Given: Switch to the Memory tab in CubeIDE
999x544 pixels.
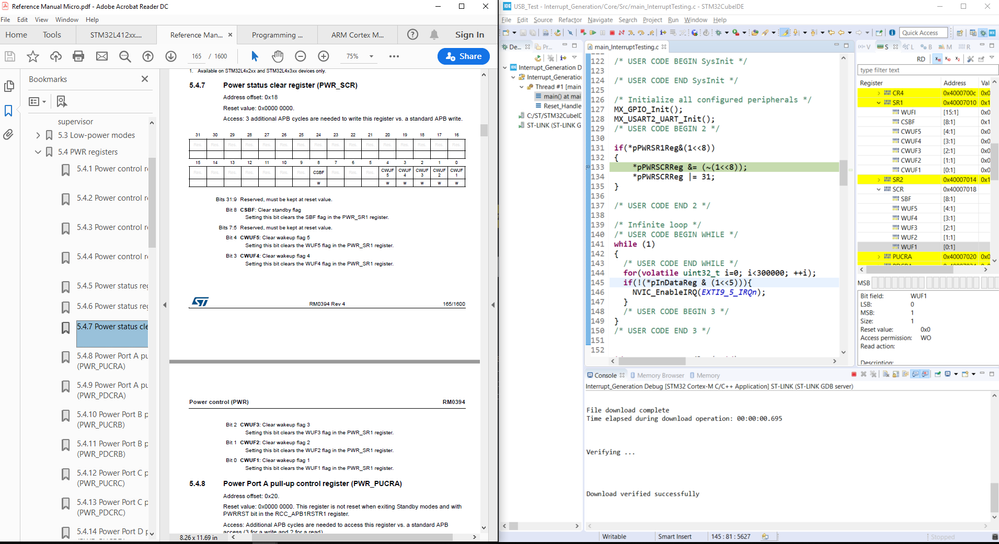Looking at the screenshot, I should click(704, 375).
